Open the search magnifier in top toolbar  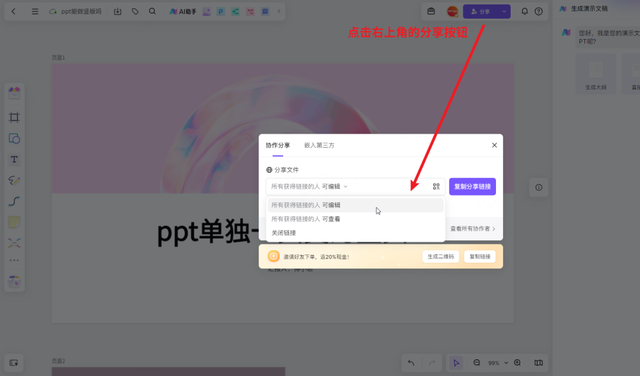152,11
